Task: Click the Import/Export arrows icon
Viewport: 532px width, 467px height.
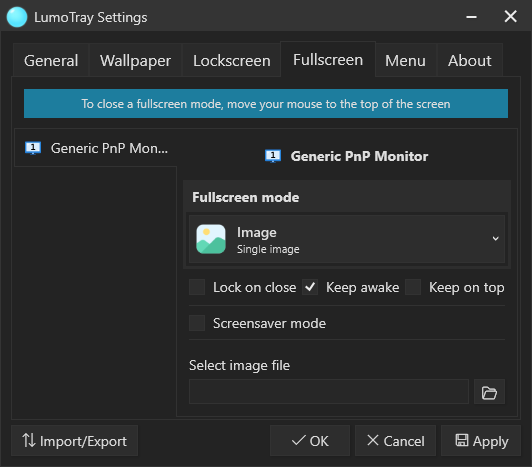Action: tap(28, 440)
